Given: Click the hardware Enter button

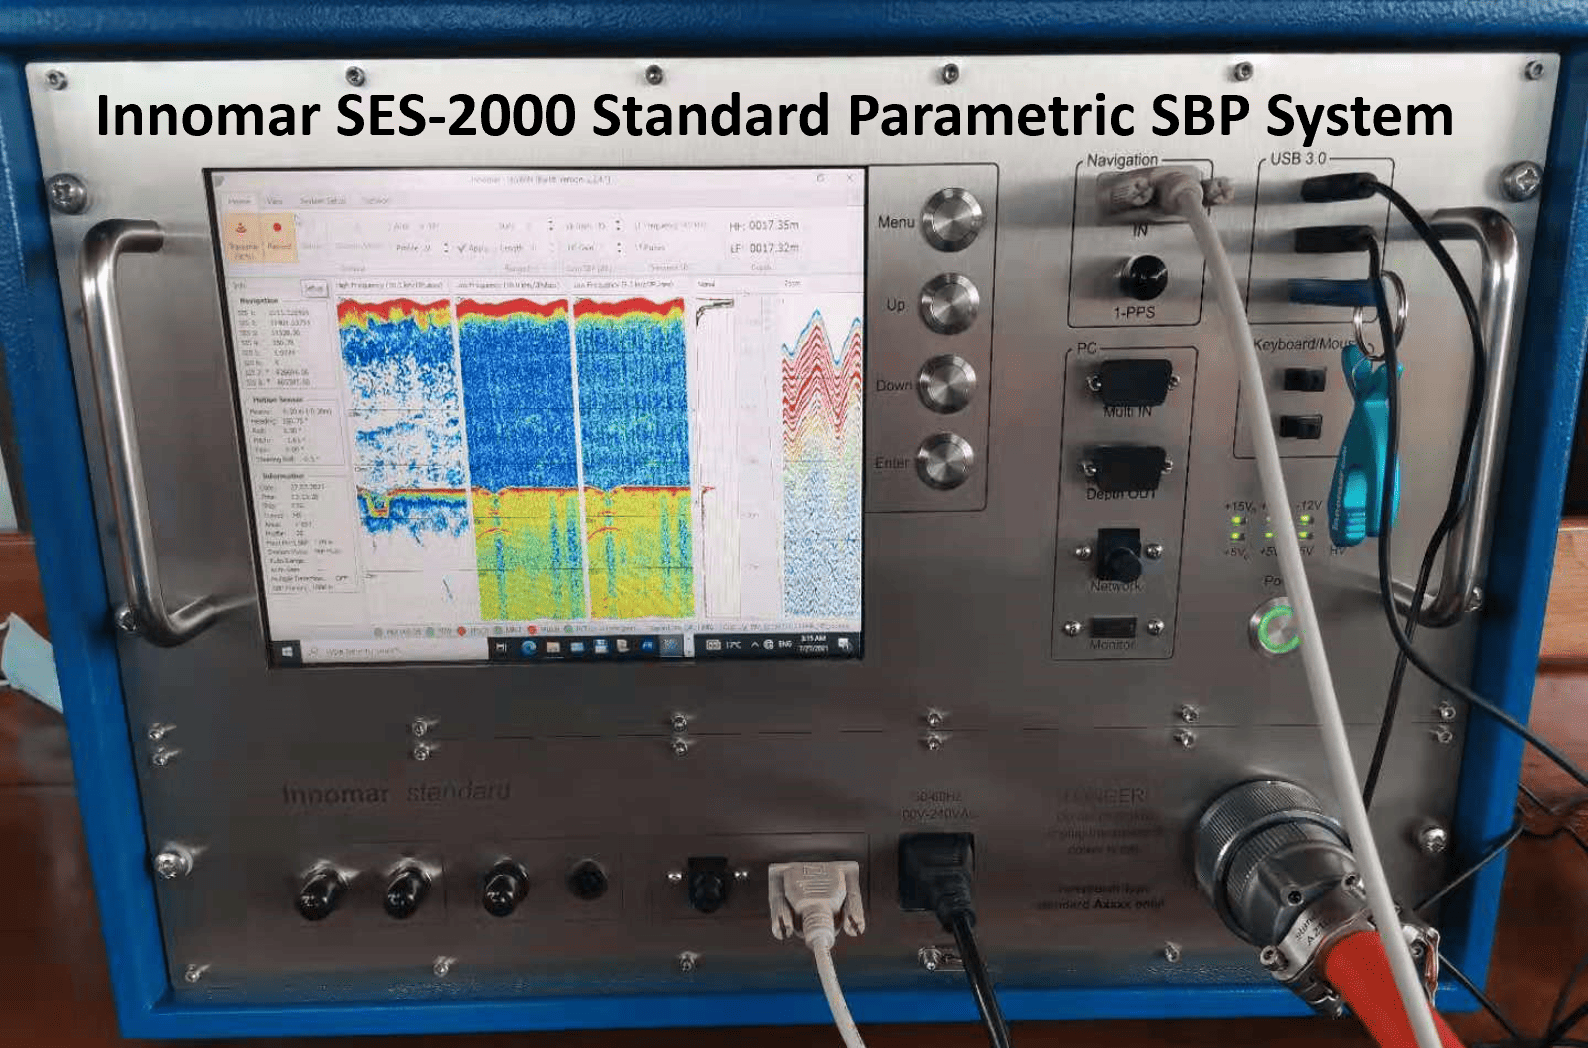Looking at the screenshot, I should (x=945, y=461).
